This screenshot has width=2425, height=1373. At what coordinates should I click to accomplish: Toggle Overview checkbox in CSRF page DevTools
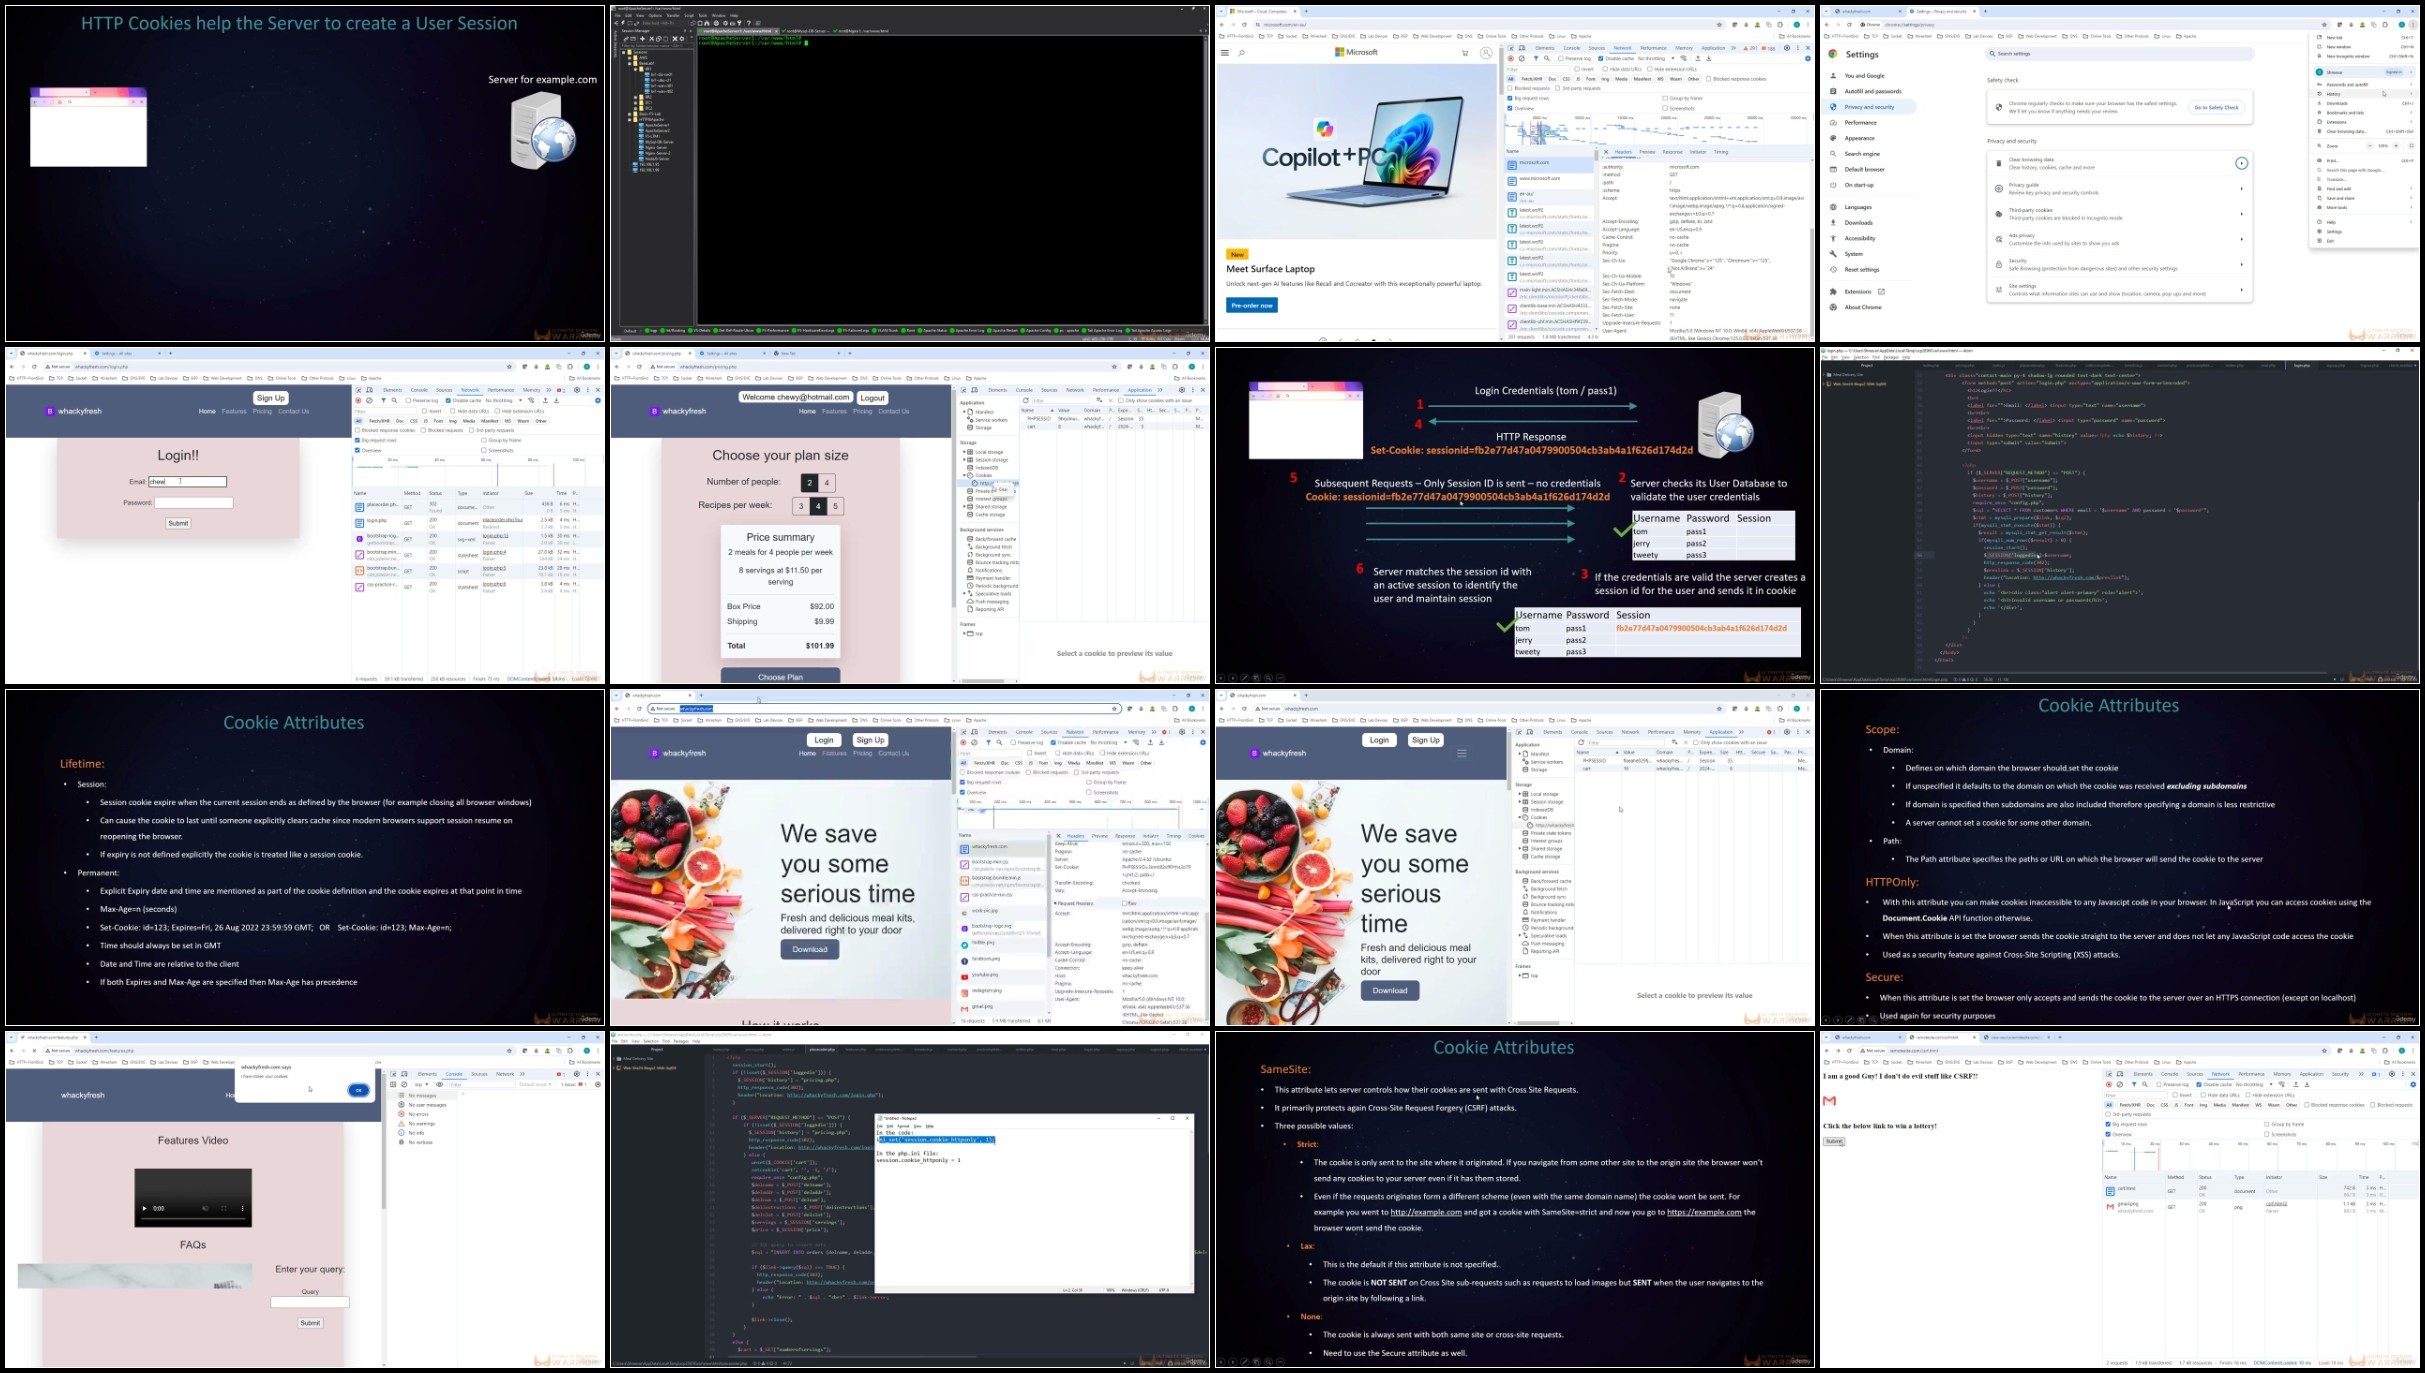click(2108, 1134)
